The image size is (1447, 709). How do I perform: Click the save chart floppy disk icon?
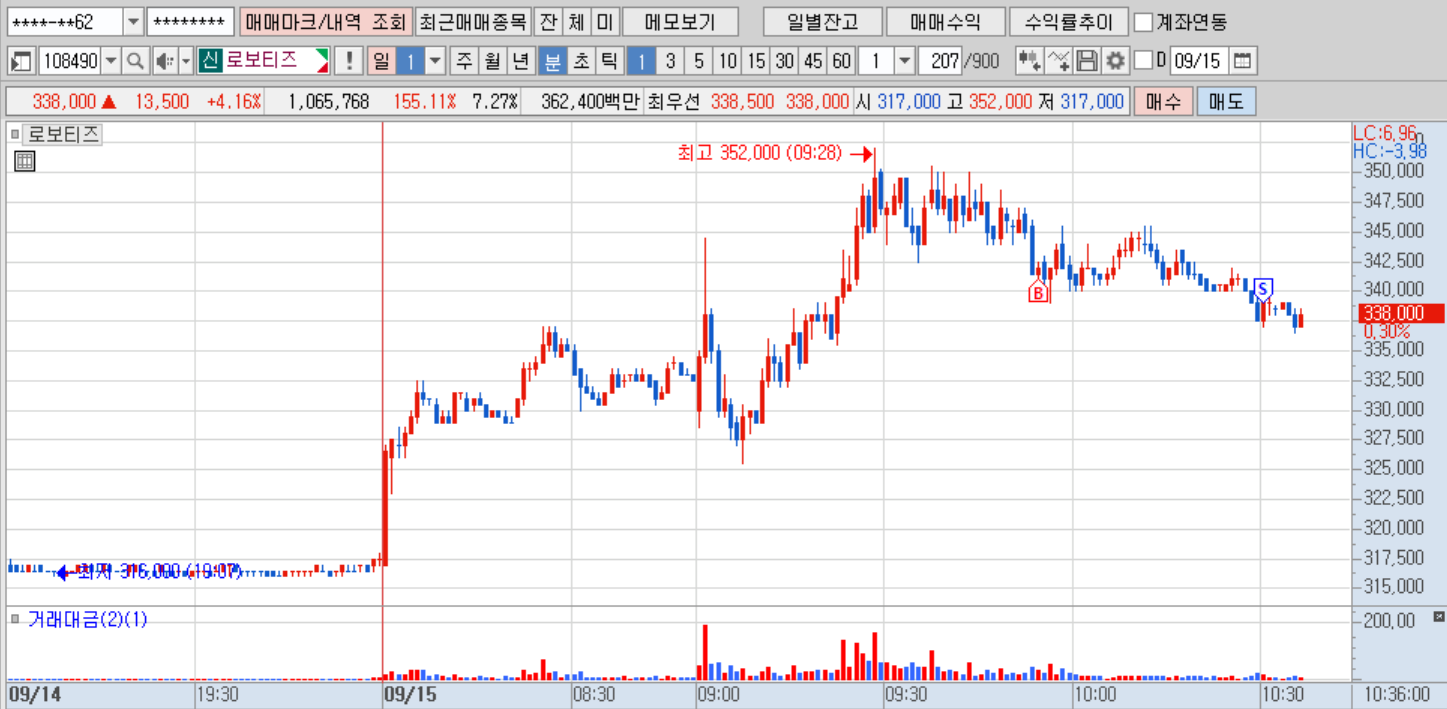point(1087,61)
